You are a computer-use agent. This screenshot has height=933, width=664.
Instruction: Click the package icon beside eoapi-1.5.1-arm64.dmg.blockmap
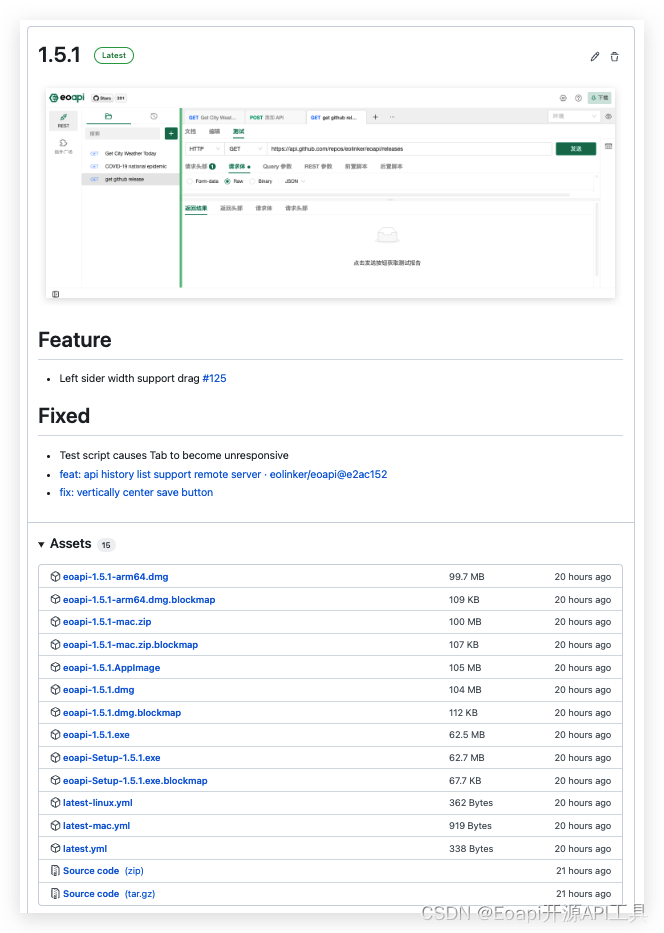pos(55,599)
